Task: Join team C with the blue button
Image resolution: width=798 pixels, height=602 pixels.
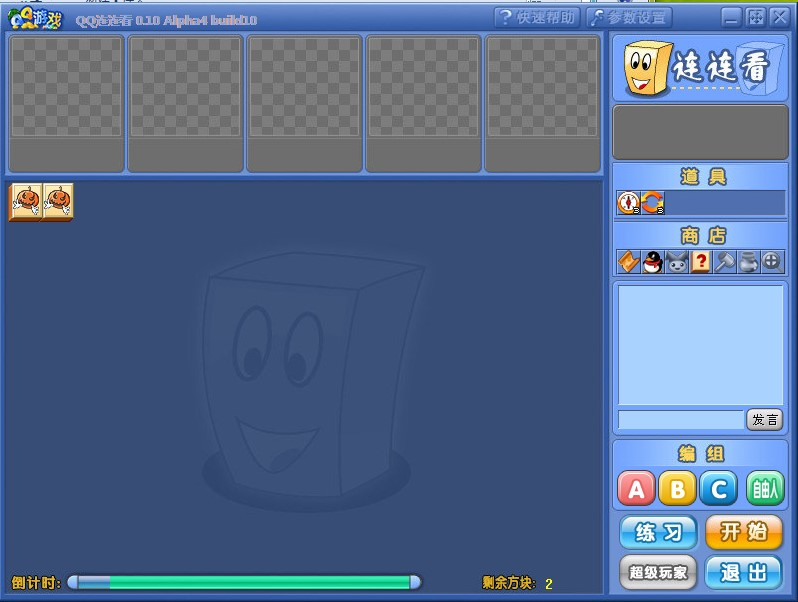Action: tap(719, 489)
